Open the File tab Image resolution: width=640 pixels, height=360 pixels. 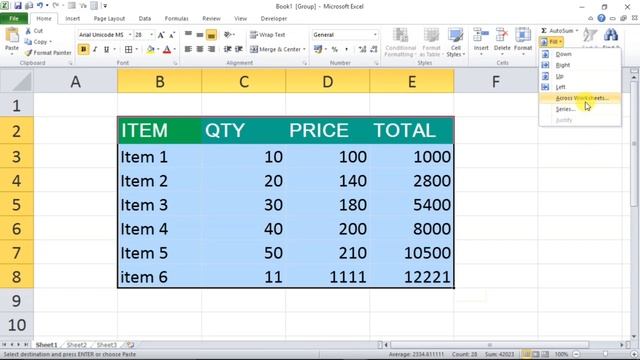click(x=14, y=18)
